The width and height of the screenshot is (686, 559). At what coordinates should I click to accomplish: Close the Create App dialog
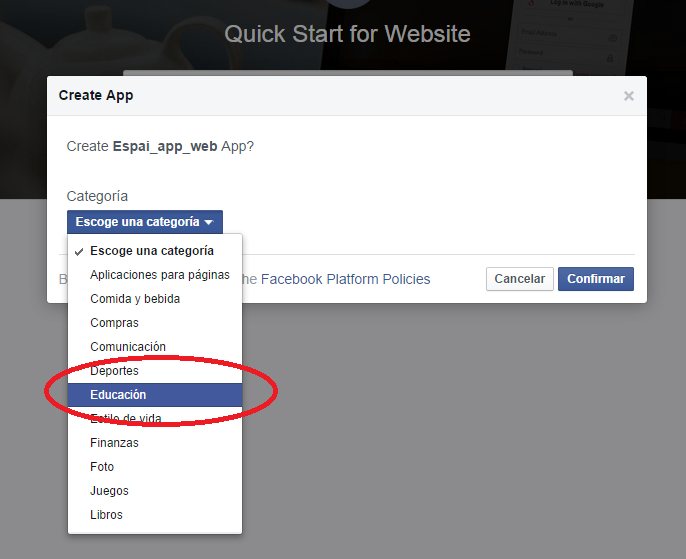tap(628, 96)
